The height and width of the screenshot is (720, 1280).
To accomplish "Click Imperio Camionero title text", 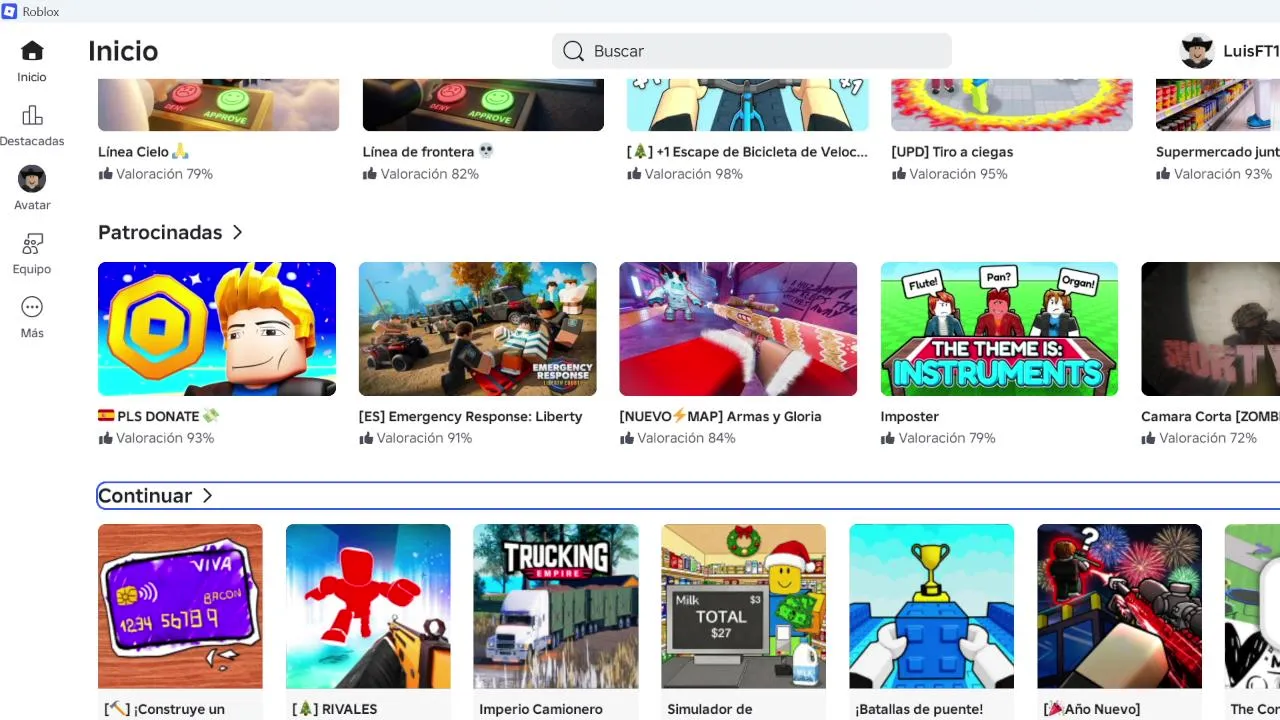I will click(541, 709).
